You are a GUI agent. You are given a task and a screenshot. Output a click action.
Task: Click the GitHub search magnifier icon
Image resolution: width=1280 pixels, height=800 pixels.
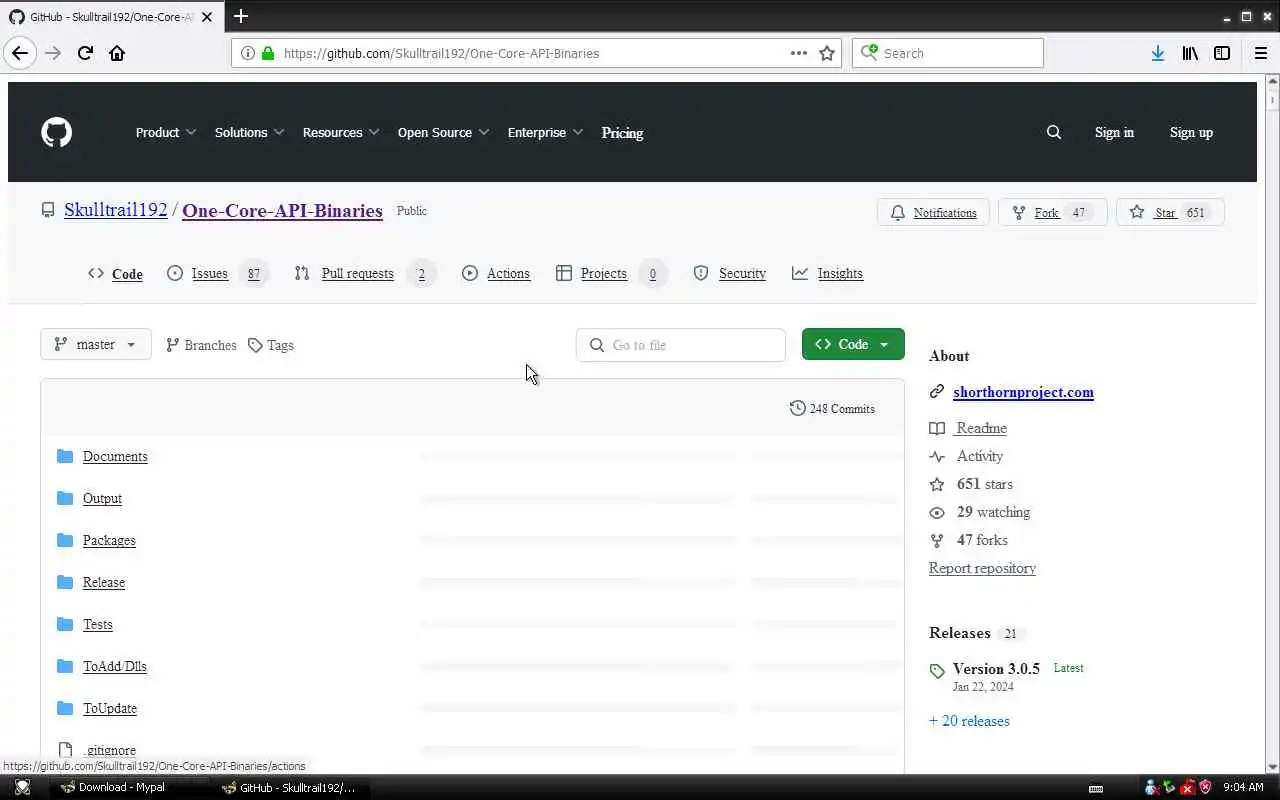click(1054, 132)
